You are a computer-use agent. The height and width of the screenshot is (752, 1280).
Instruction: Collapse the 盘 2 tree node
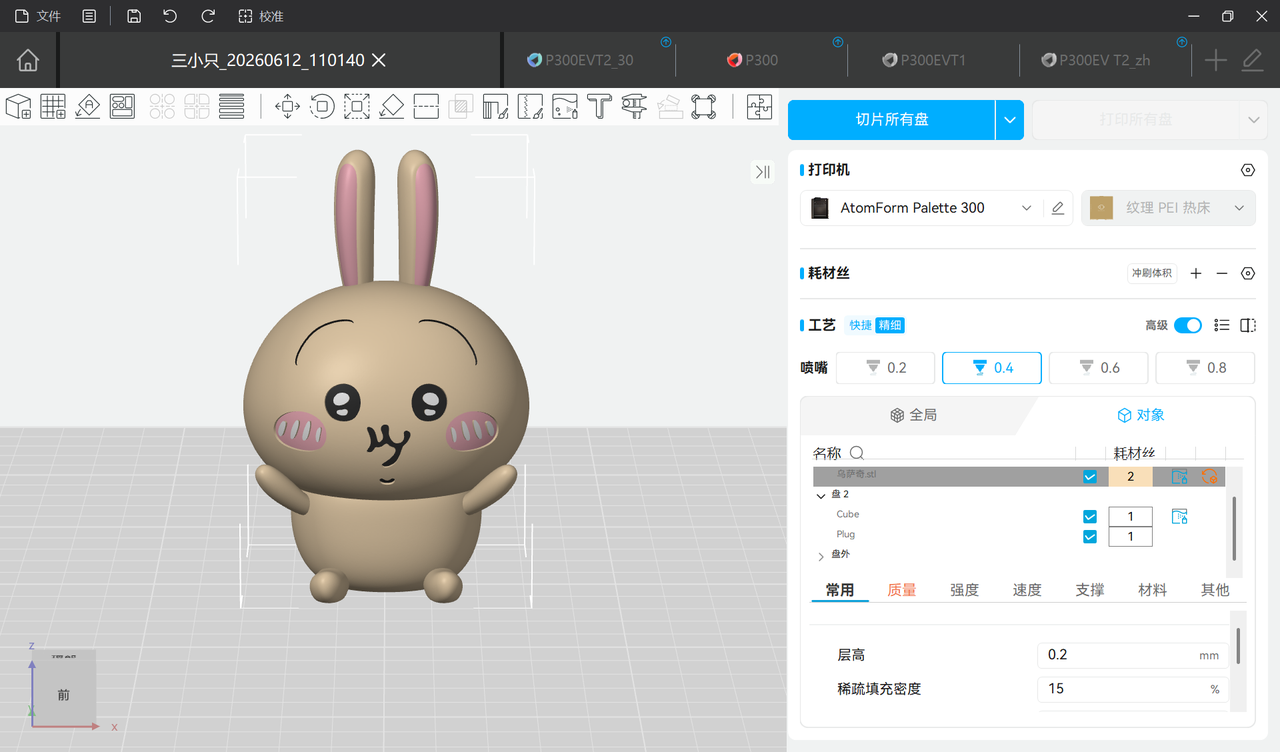821,495
